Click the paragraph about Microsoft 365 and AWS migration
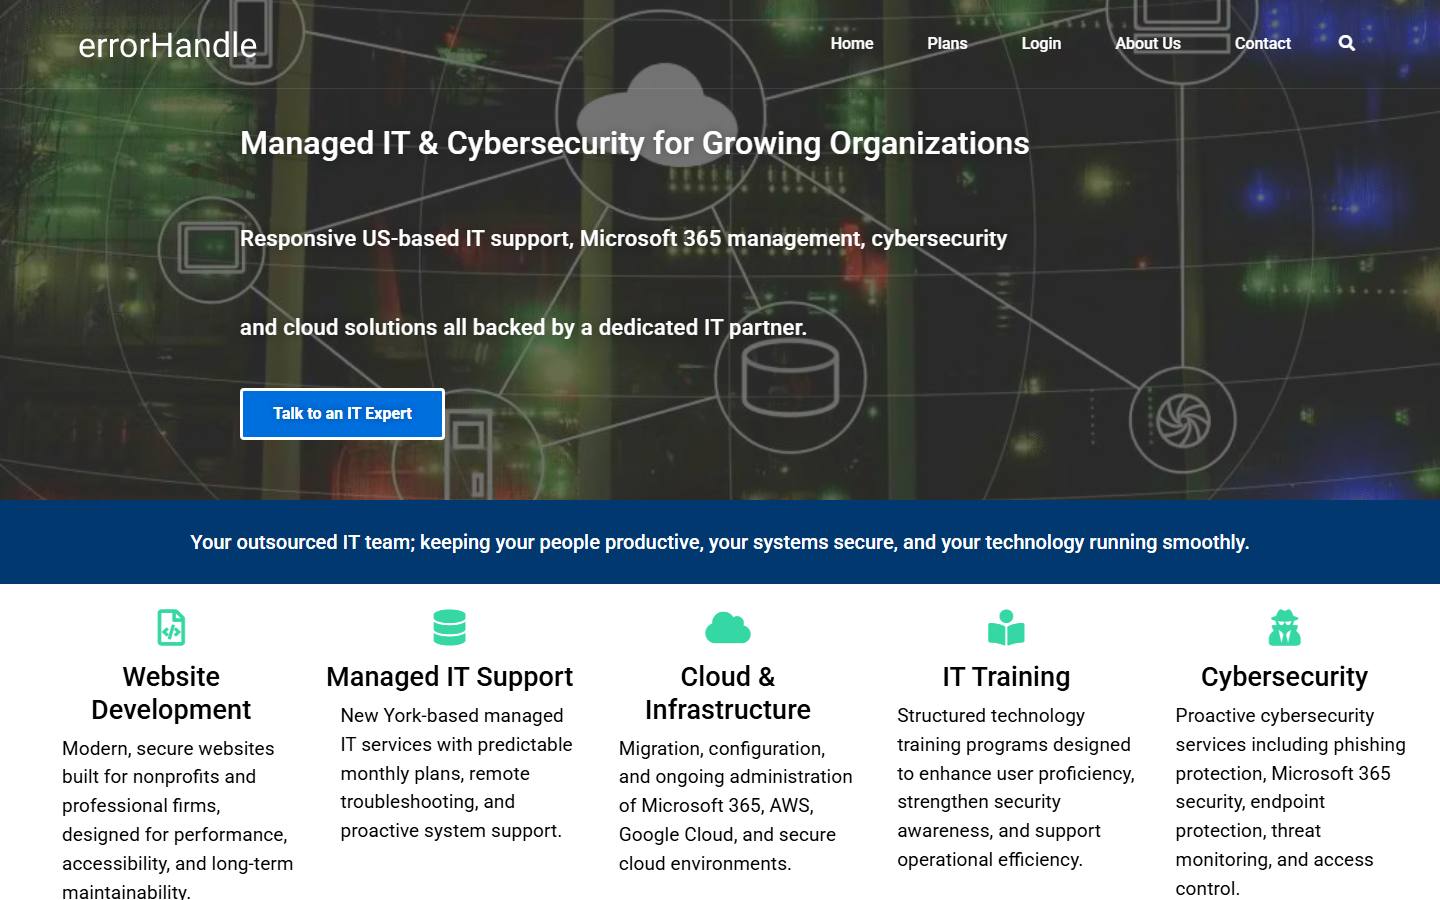 [736, 806]
